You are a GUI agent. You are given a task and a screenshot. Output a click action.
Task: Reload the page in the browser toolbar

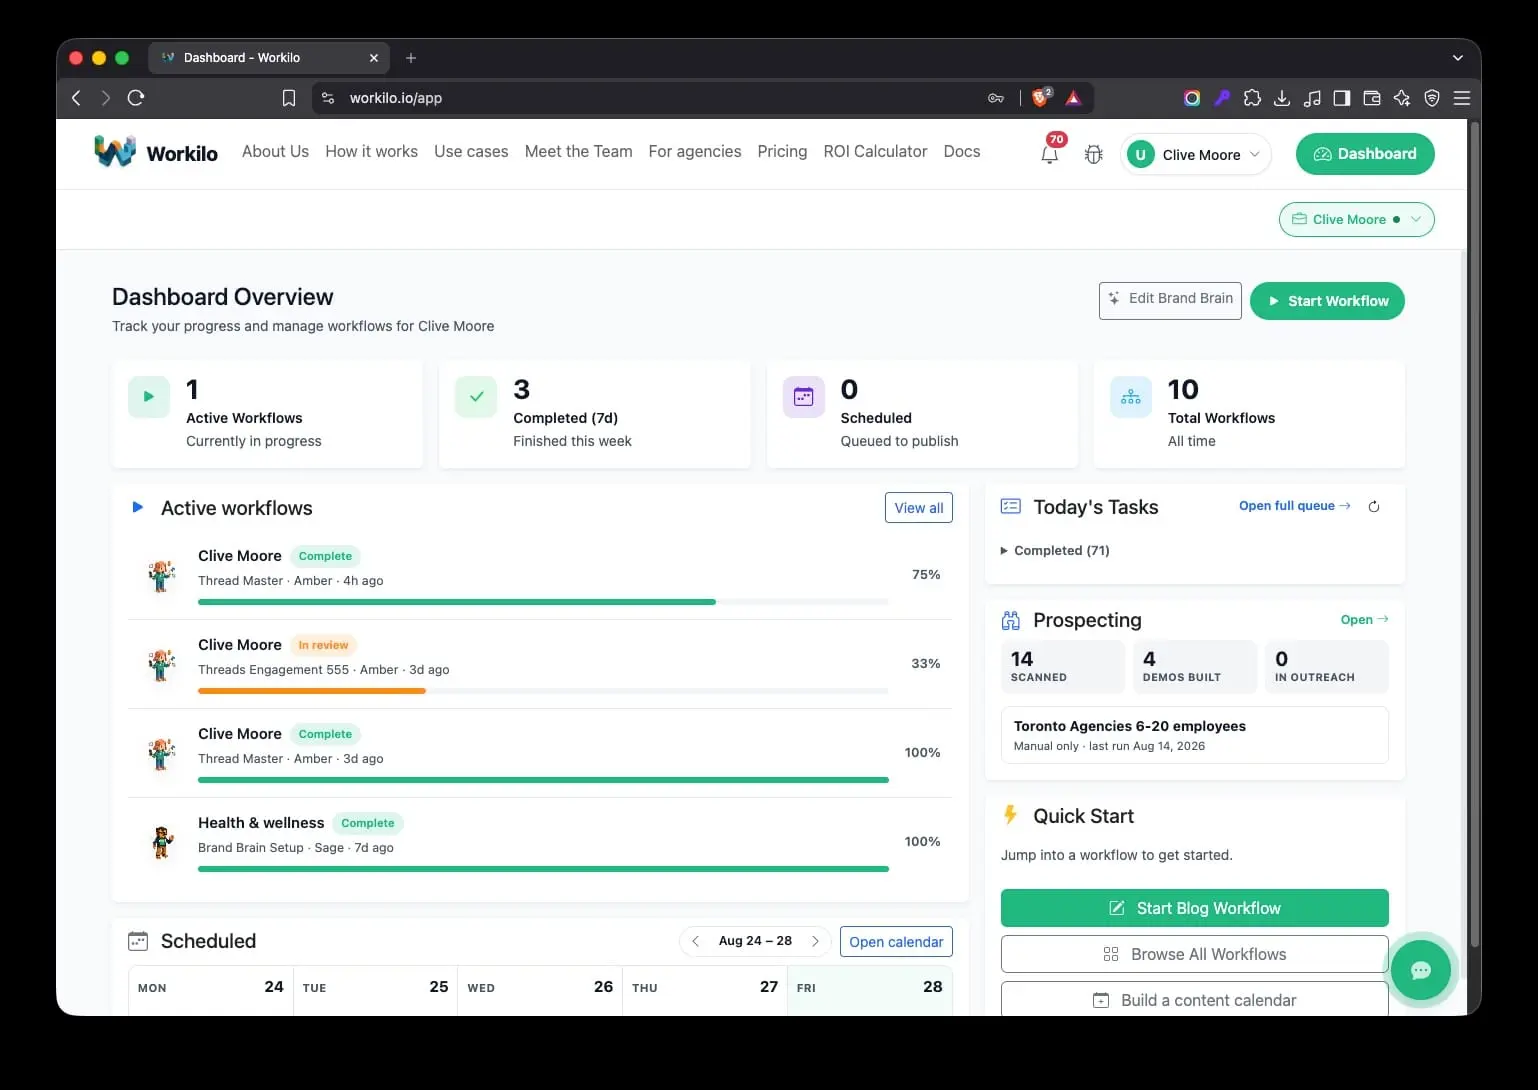(136, 98)
